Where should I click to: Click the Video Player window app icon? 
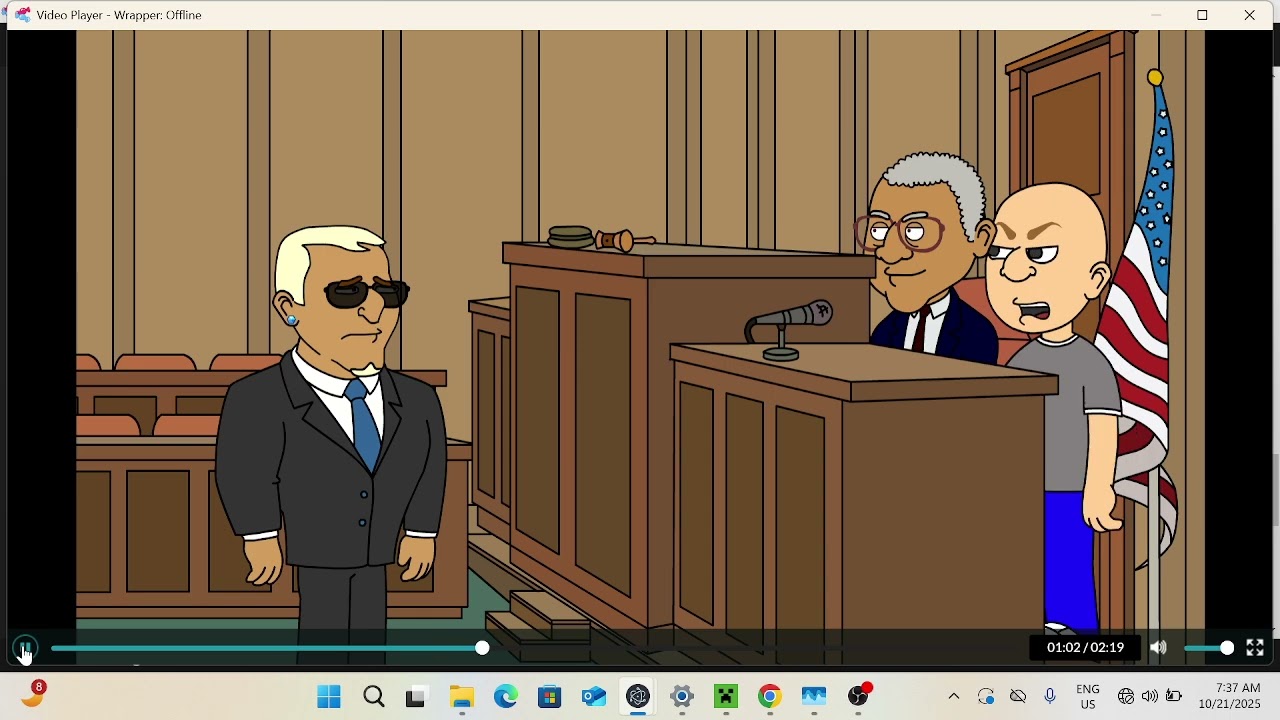(x=22, y=15)
